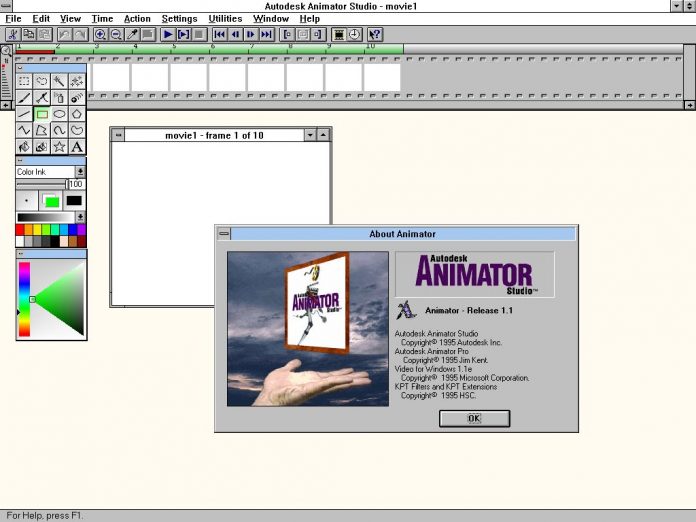
Task: Select the green rectangle shape tool
Action: (42, 114)
